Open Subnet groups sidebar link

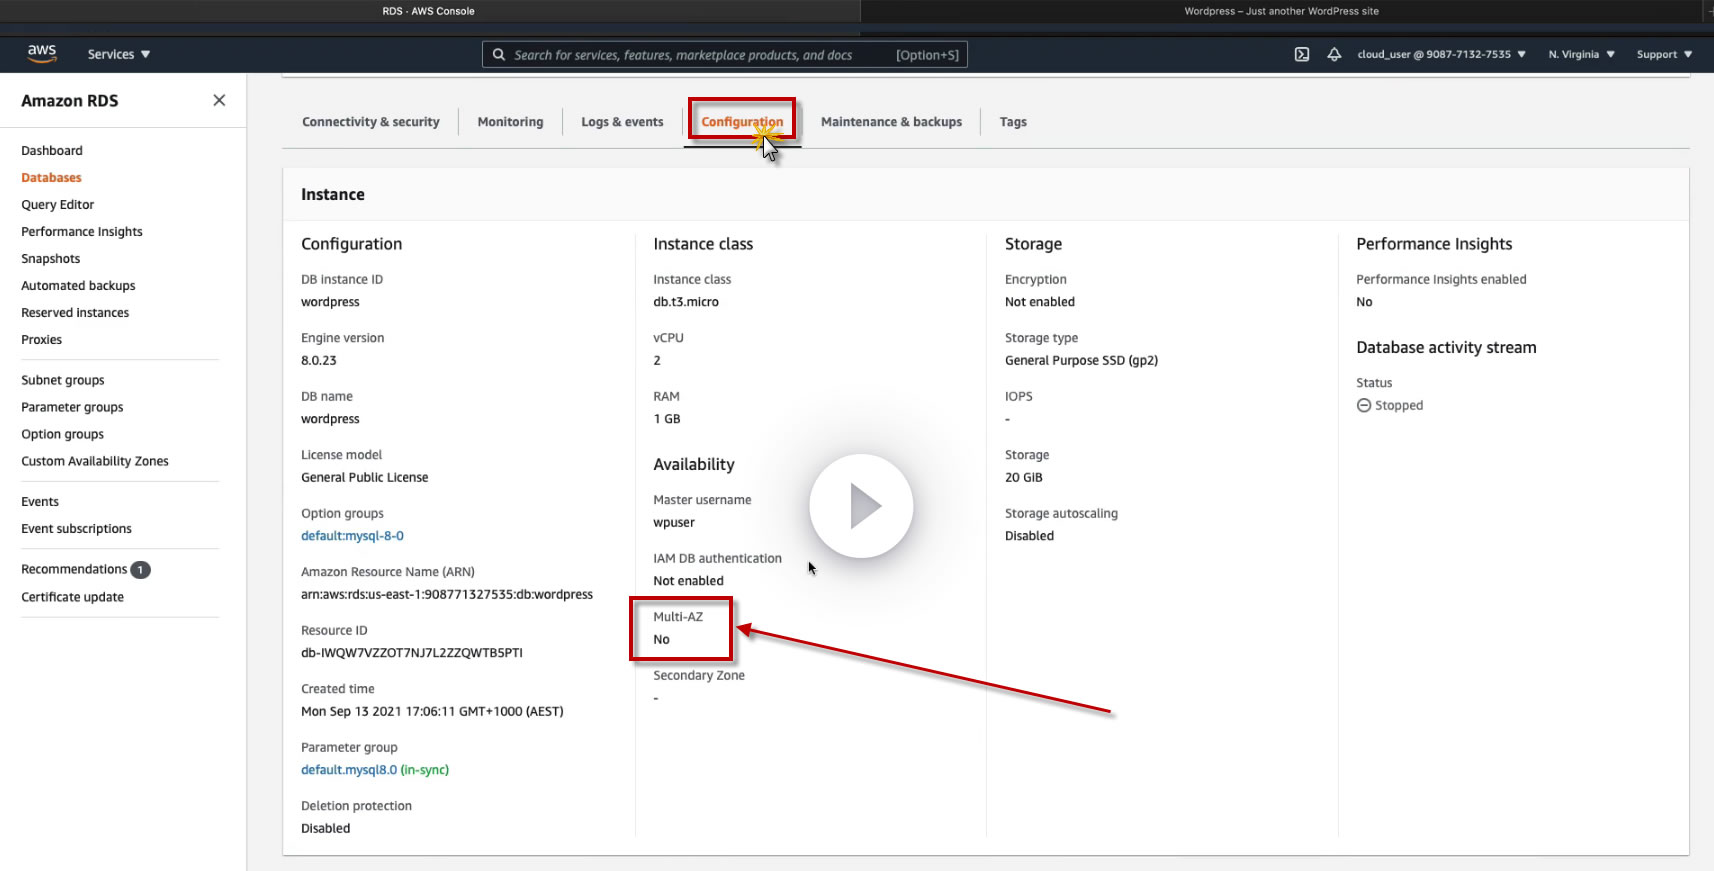[x=63, y=380]
